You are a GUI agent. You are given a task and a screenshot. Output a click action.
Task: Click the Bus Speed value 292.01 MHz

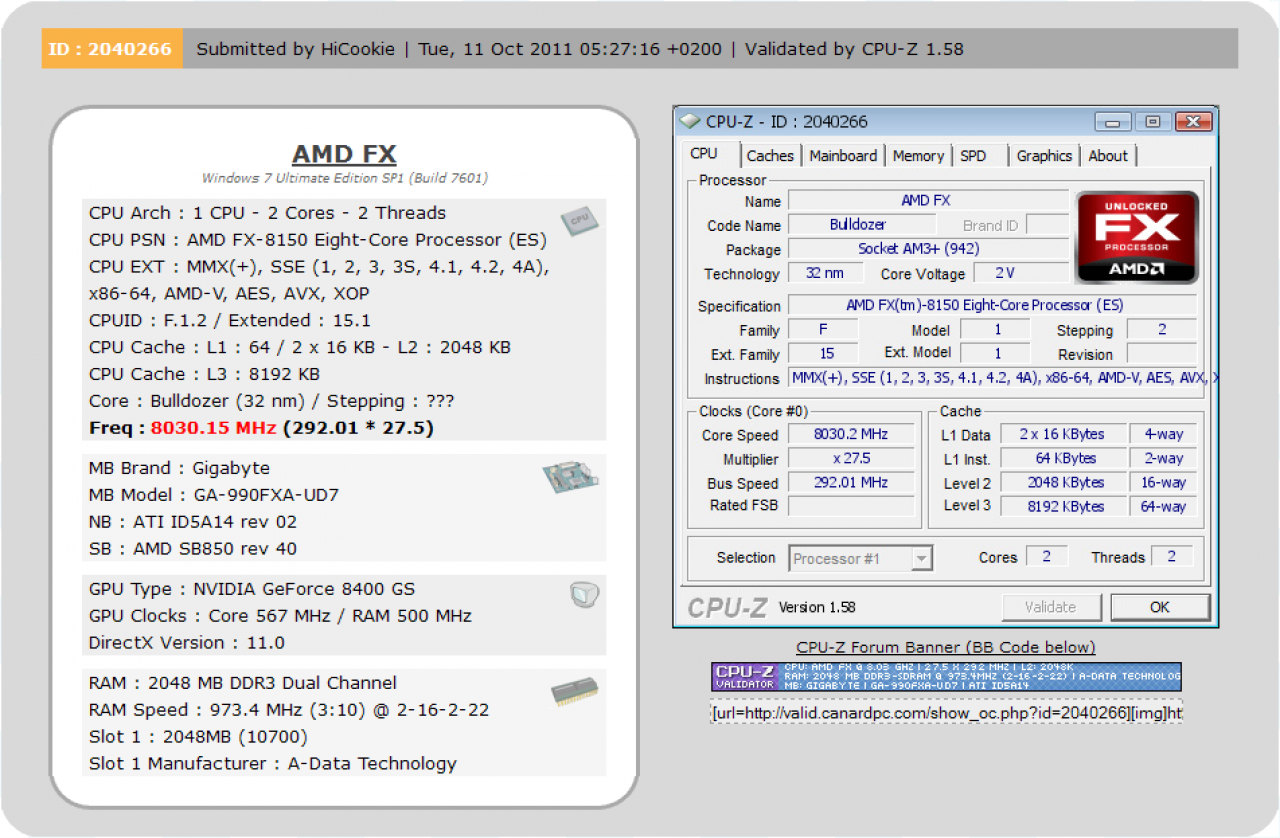pyautogui.click(x=851, y=483)
